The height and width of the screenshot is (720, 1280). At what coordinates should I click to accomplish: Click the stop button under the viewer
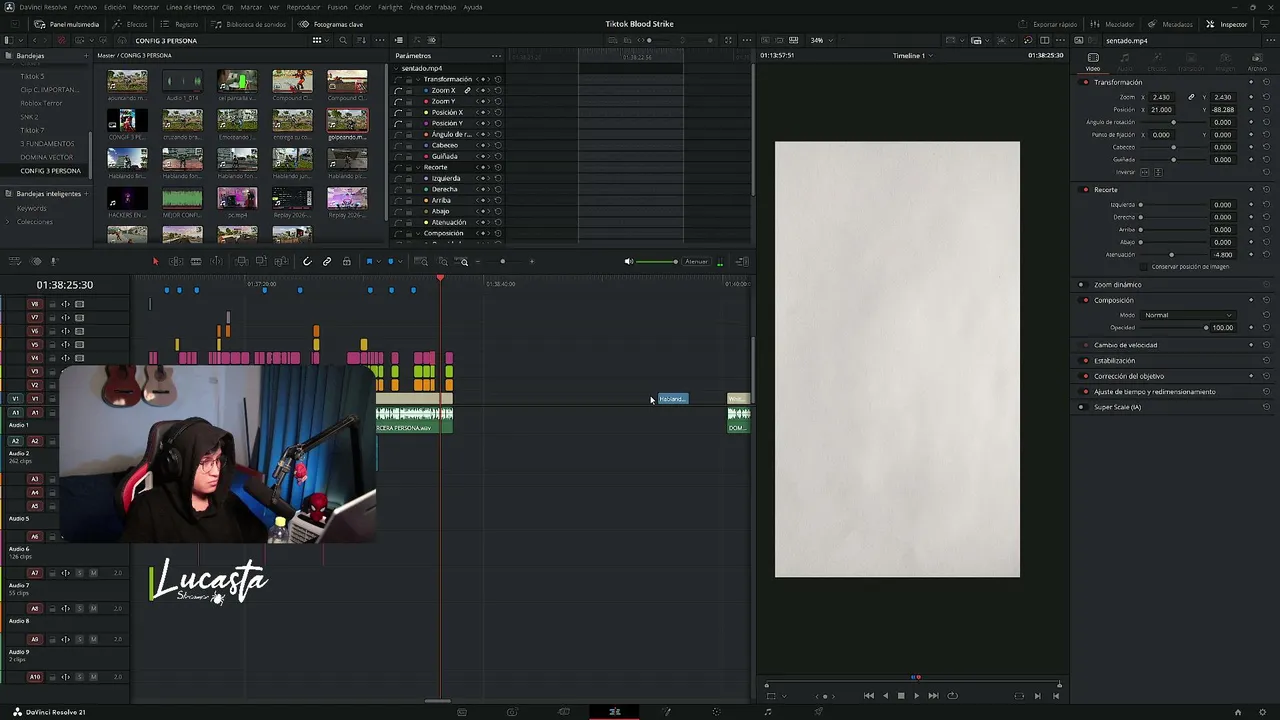pyautogui.click(x=901, y=696)
